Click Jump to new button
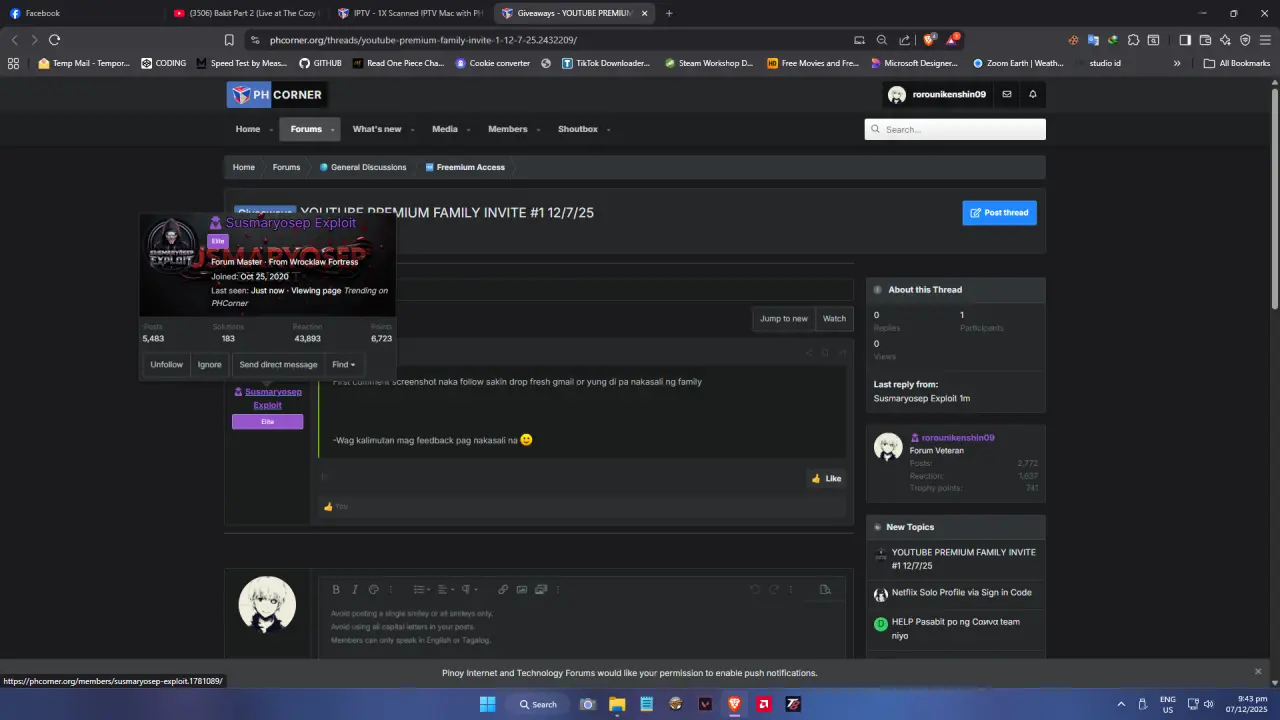The width and height of the screenshot is (1280, 720). click(784, 318)
